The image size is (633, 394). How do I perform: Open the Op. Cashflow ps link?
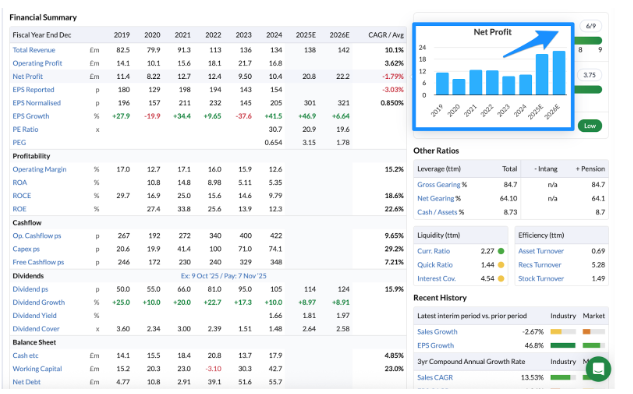37,236
